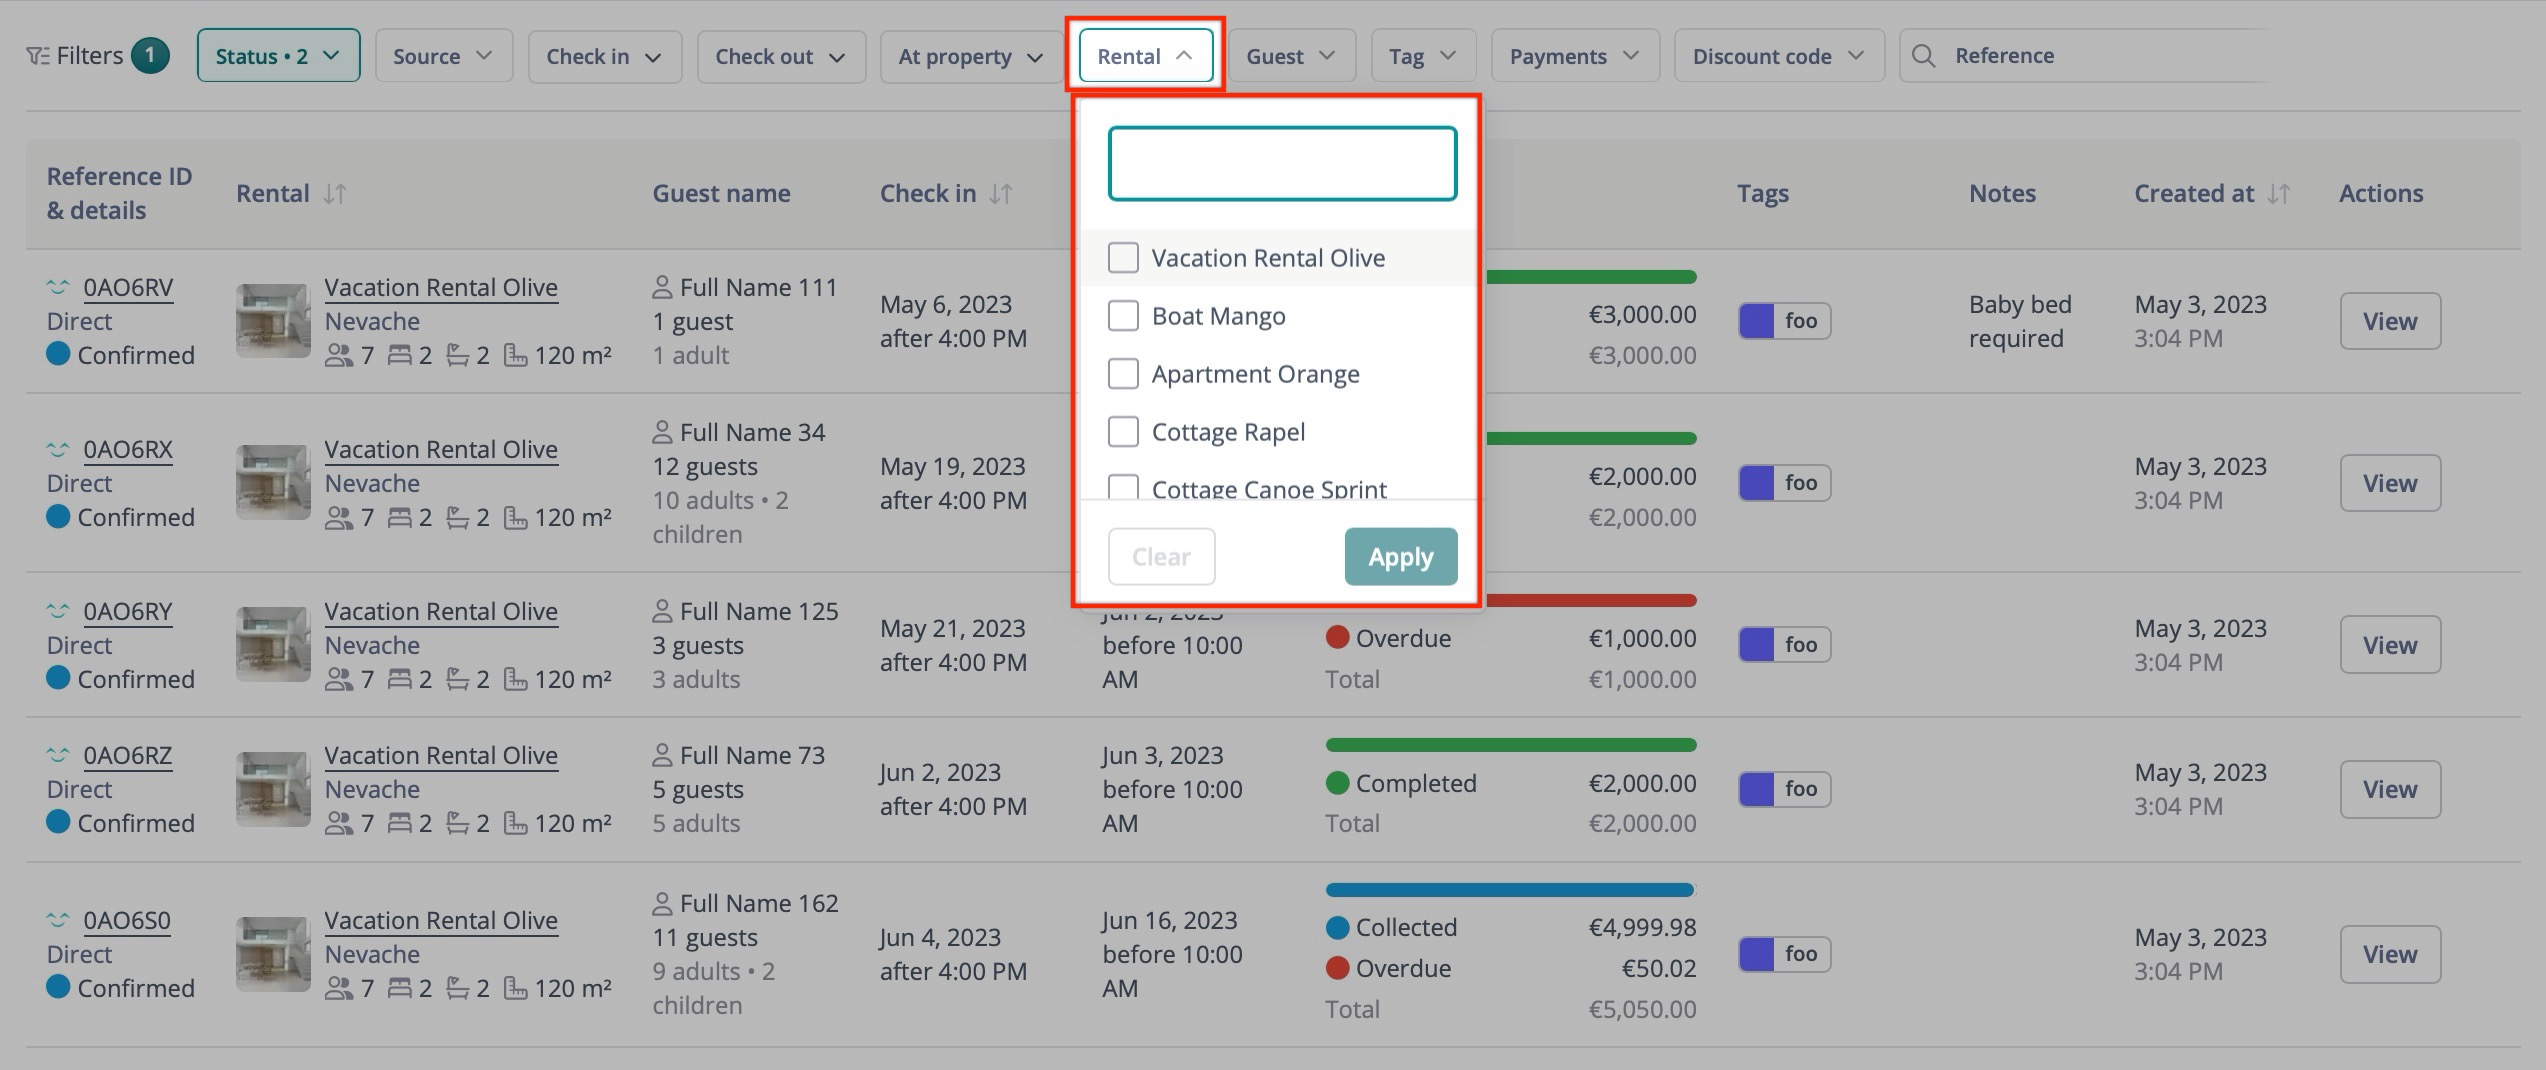Screen dimensions: 2546x1070
Task: Enable the Cottage Rapel checkbox
Action: click(1122, 431)
